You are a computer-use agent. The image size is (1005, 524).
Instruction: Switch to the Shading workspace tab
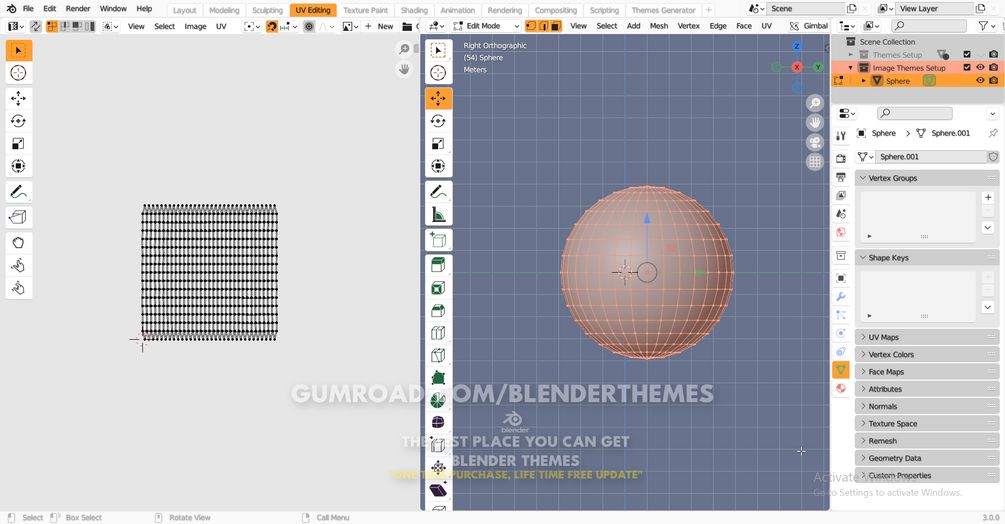tap(414, 10)
